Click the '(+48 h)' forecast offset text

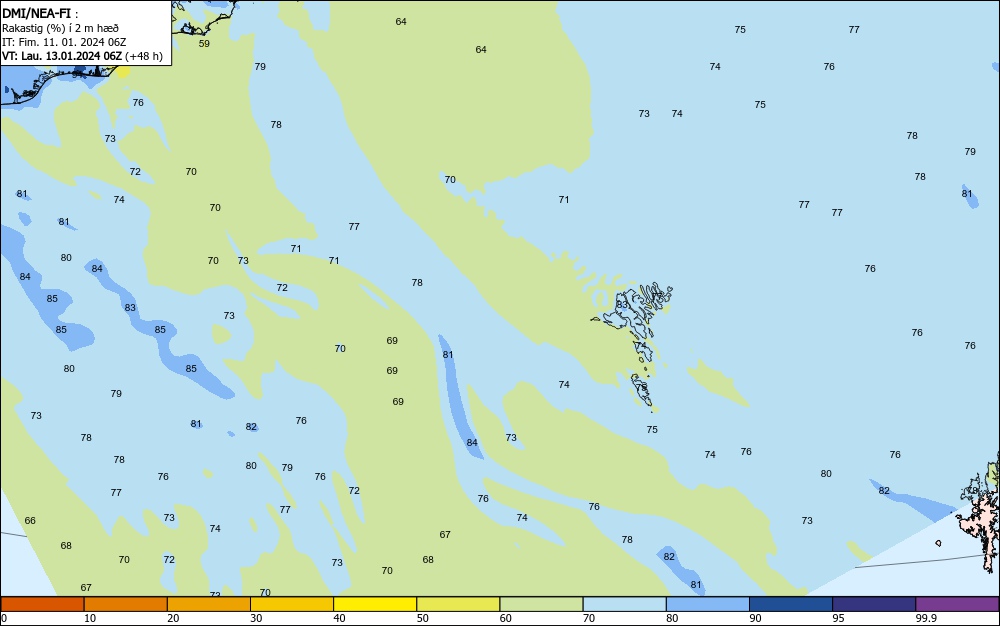pyautogui.click(x=143, y=56)
